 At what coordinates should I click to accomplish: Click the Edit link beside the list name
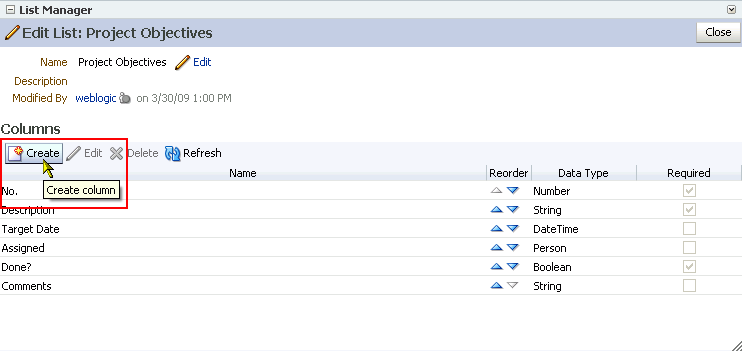coord(202,62)
